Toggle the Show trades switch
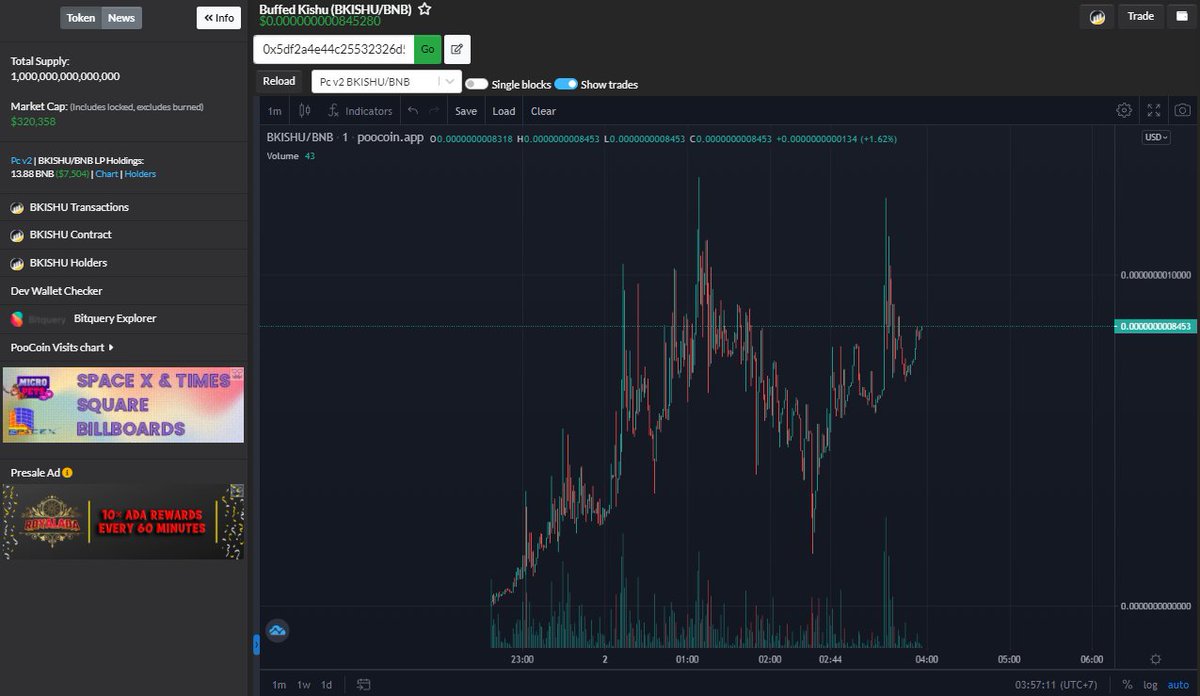The image size is (1200, 696). [566, 85]
